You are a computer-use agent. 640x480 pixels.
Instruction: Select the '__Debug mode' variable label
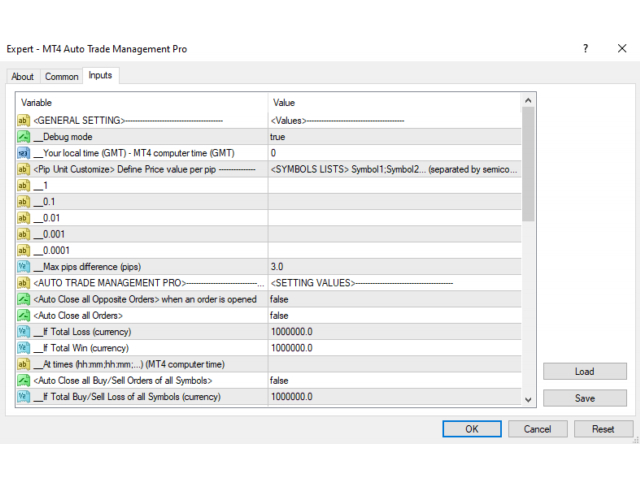coord(63,137)
